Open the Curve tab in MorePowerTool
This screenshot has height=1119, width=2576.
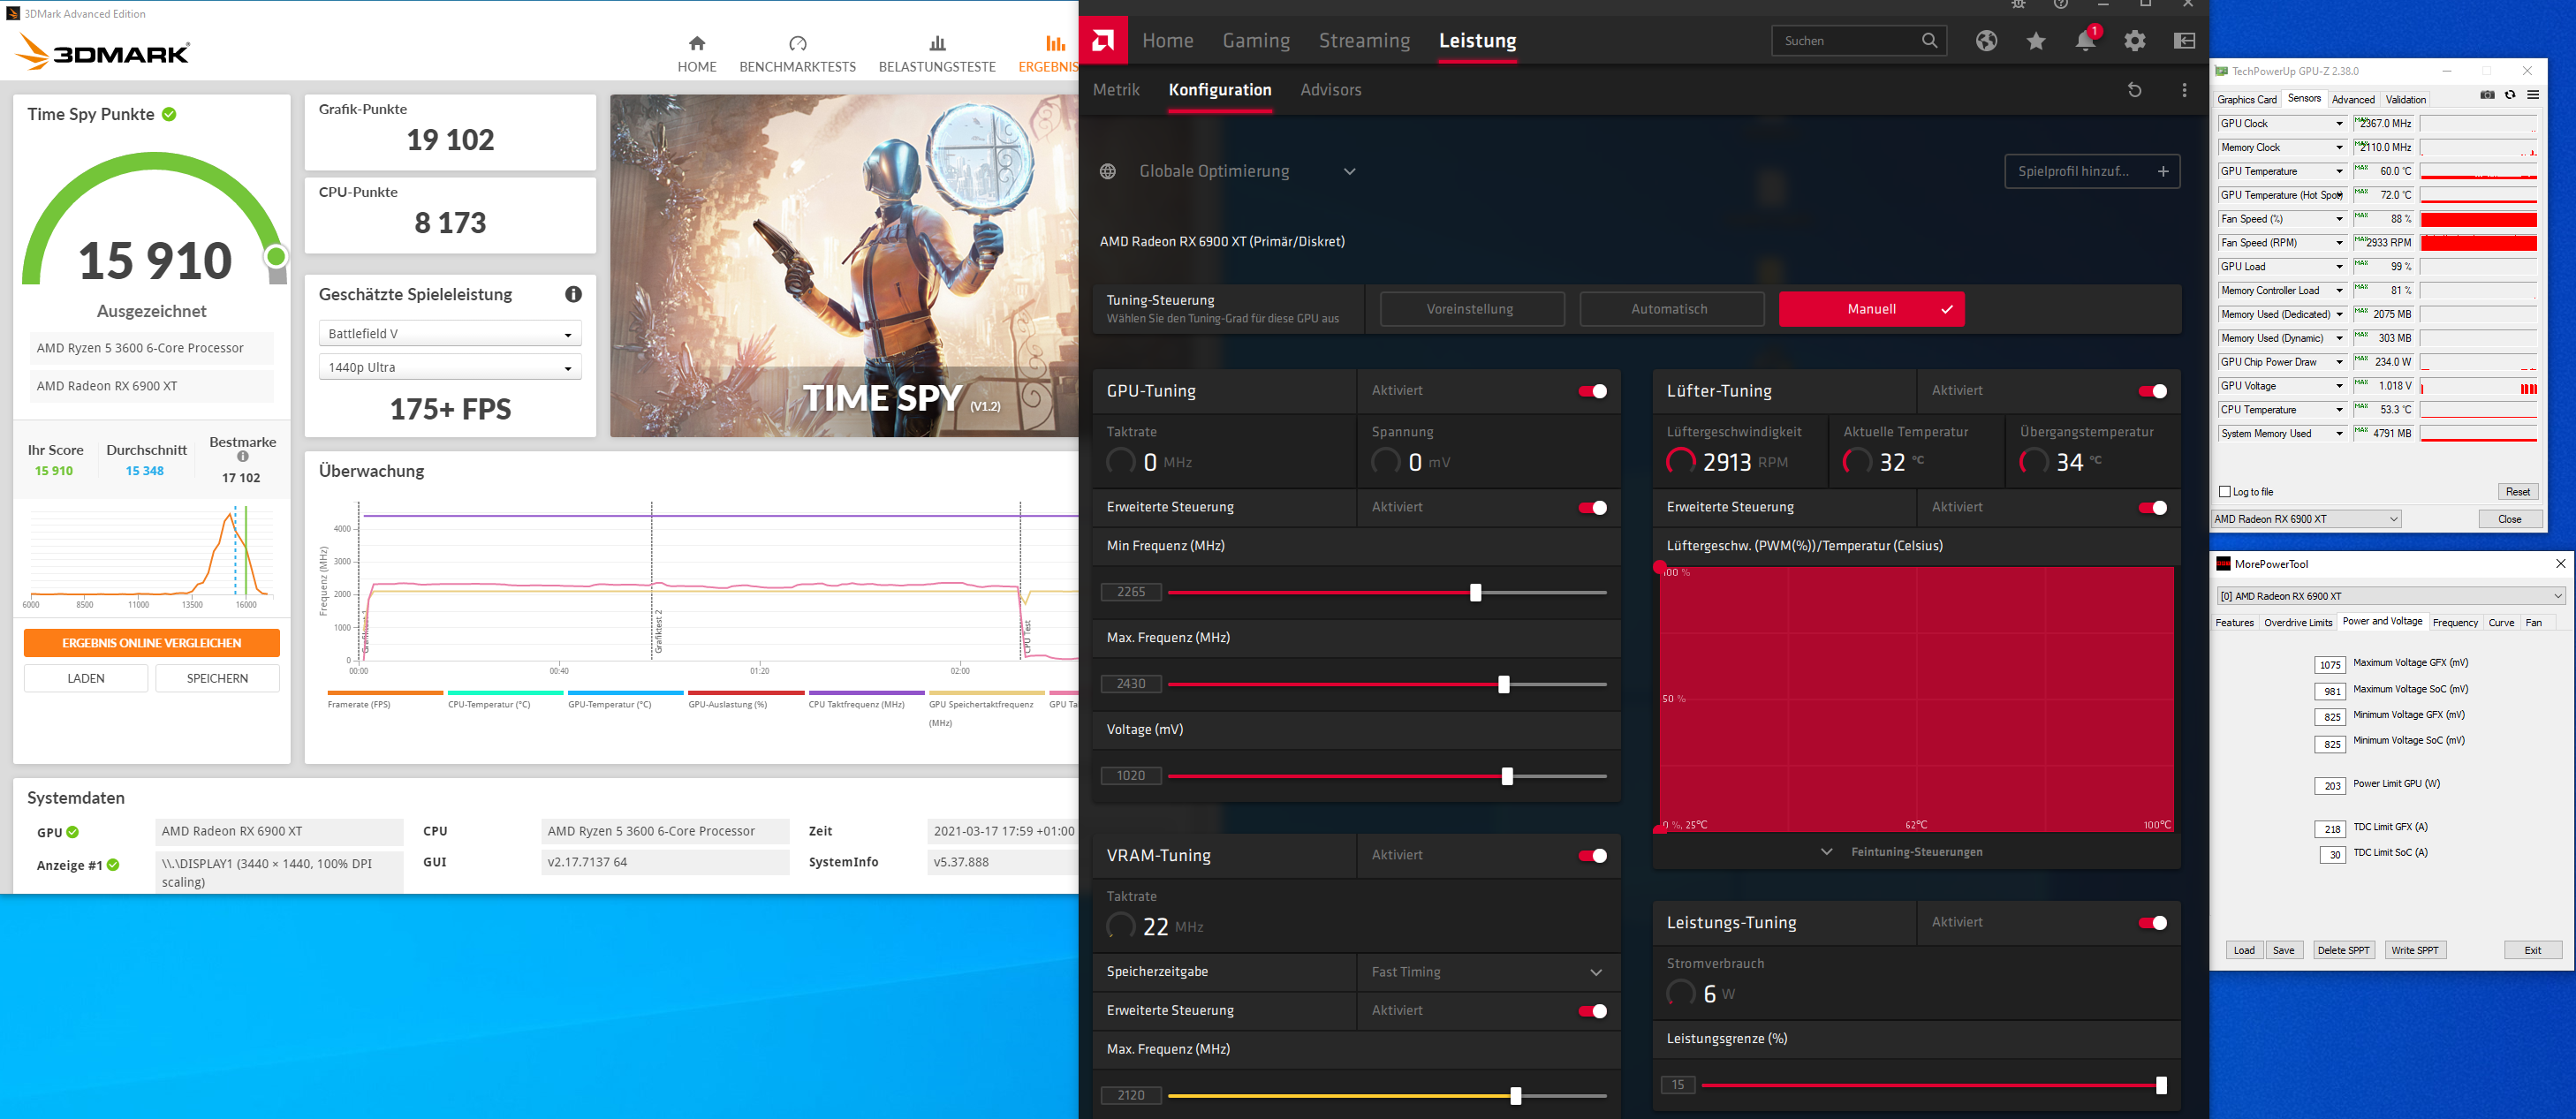point(2500,623)
